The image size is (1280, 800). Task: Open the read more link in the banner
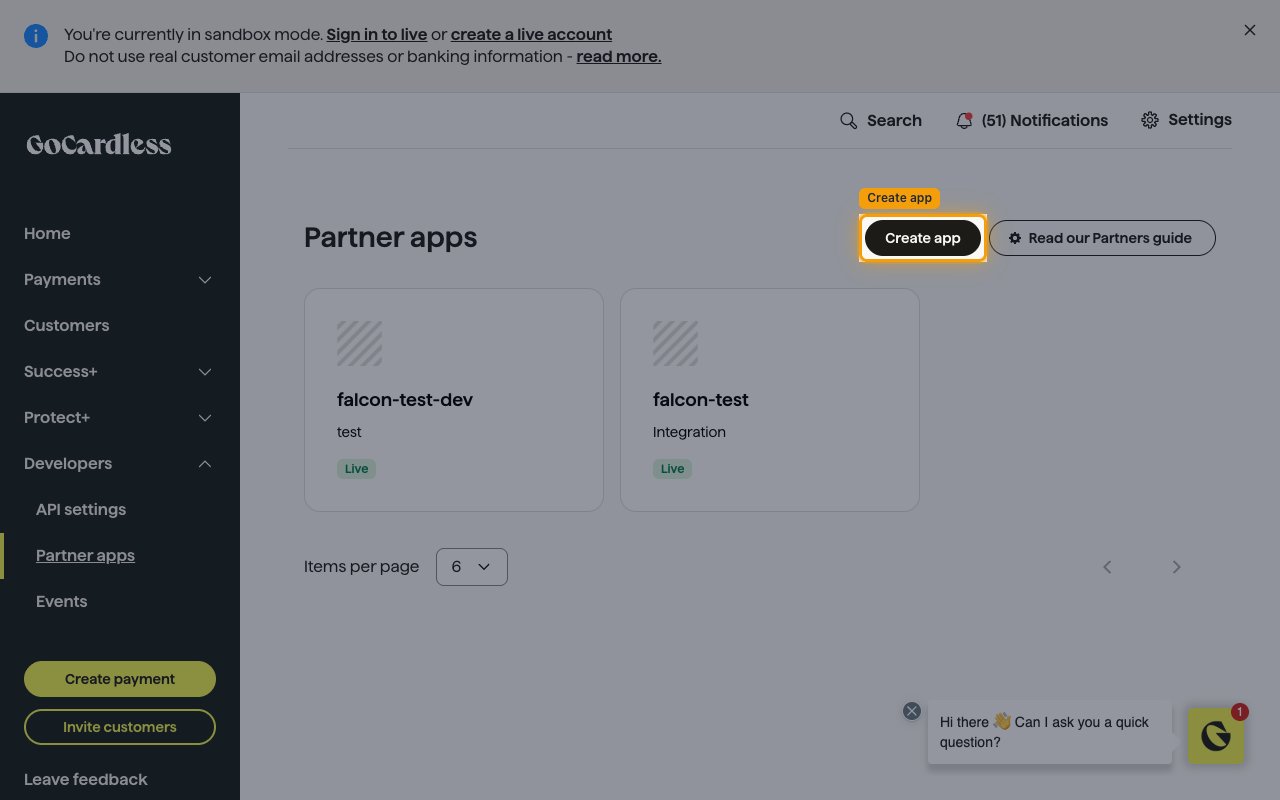pos(619,56)
